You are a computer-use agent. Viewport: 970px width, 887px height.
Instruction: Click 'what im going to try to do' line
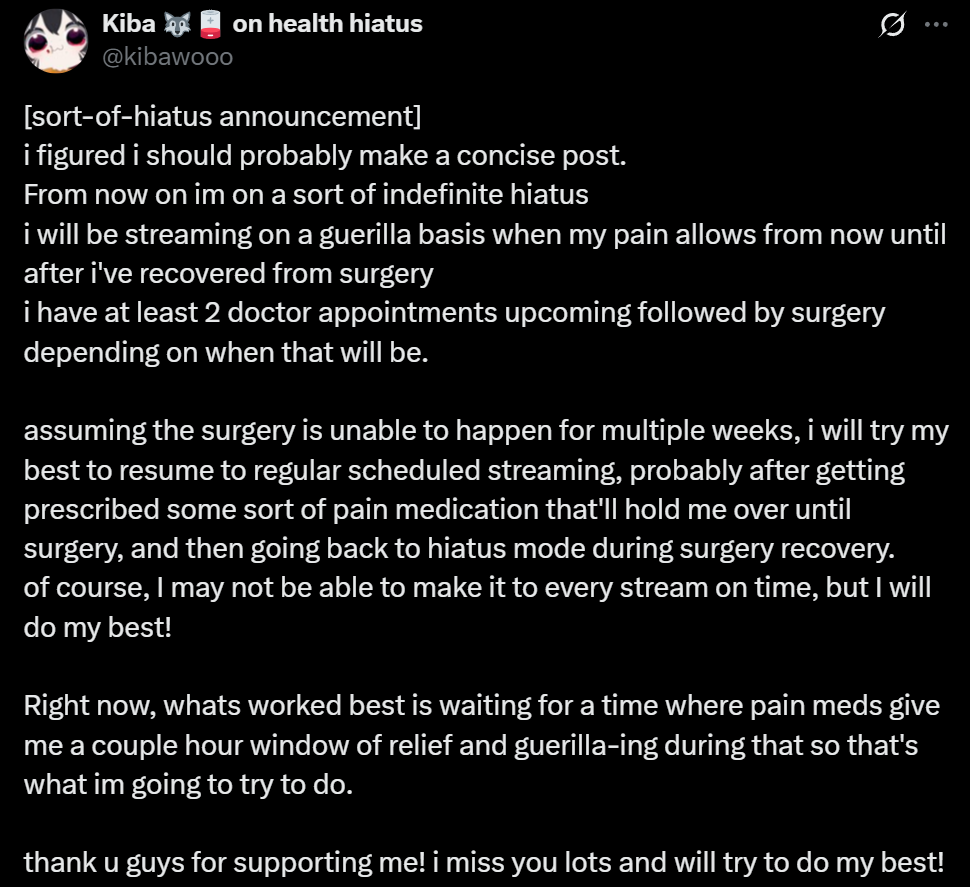tap(188, 784)
